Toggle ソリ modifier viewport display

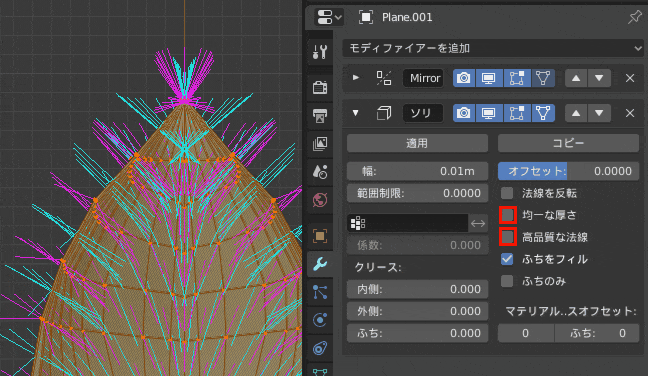[489, 113]
